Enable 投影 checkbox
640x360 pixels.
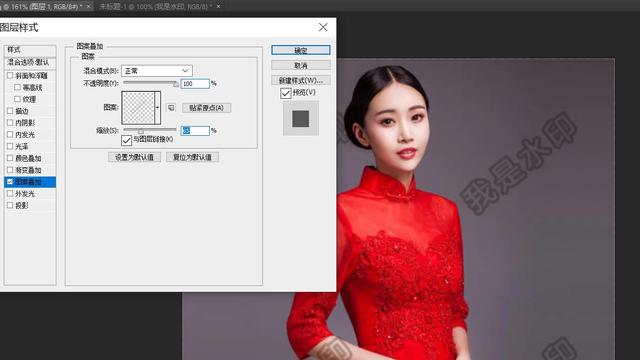tap(10, 205)
